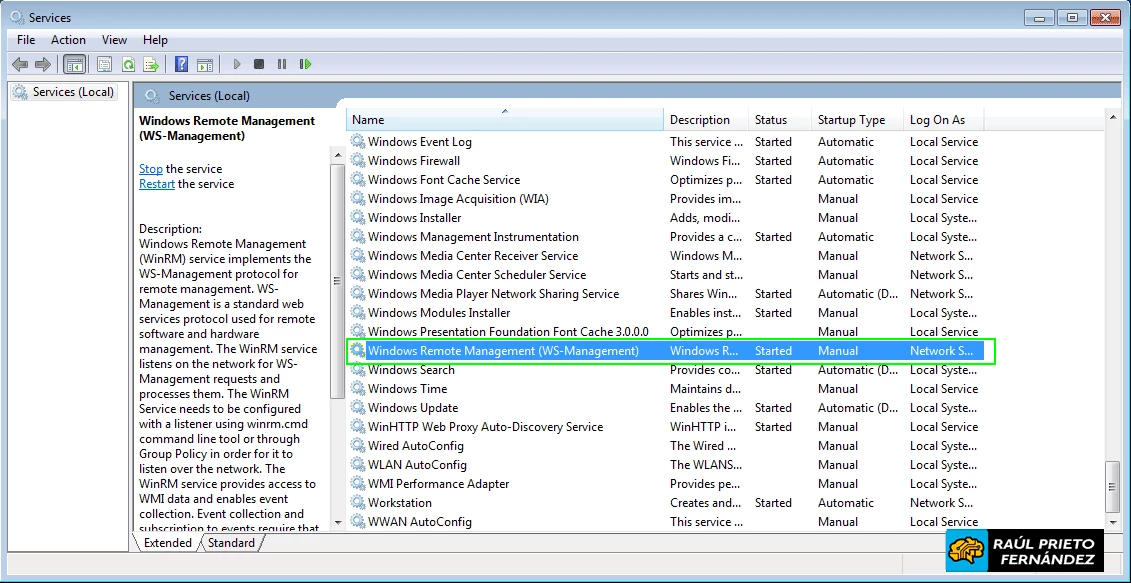Switch to the Standard tab

pyautogui.click(x=231, y=542)
